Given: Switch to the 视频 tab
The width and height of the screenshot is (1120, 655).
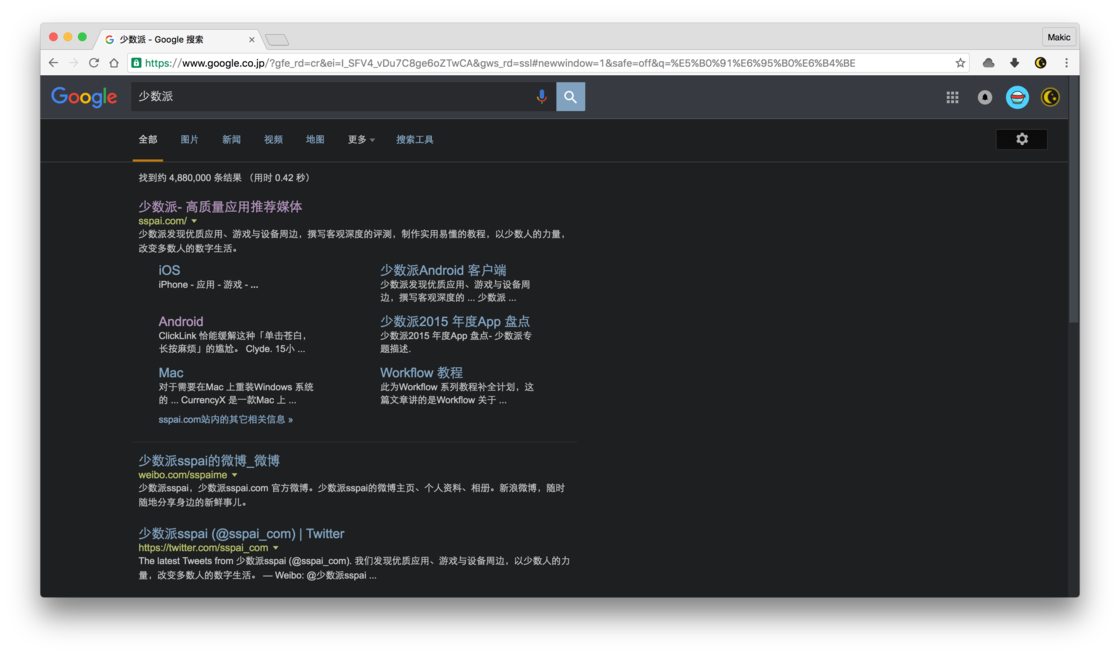Looking at the screenshot, I should (274, 140).
